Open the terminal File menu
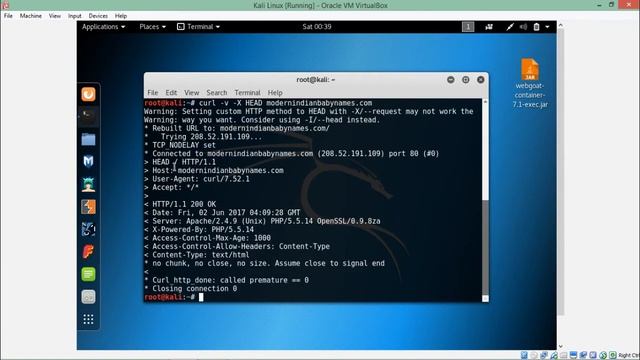The height and width of the screenshot is (360, 640). point(153,93)
